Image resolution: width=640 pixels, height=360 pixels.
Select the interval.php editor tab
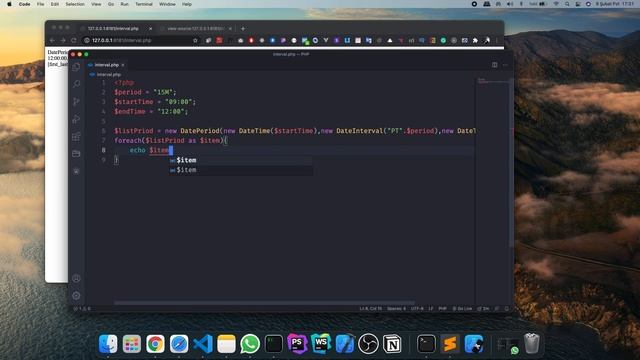107,65
